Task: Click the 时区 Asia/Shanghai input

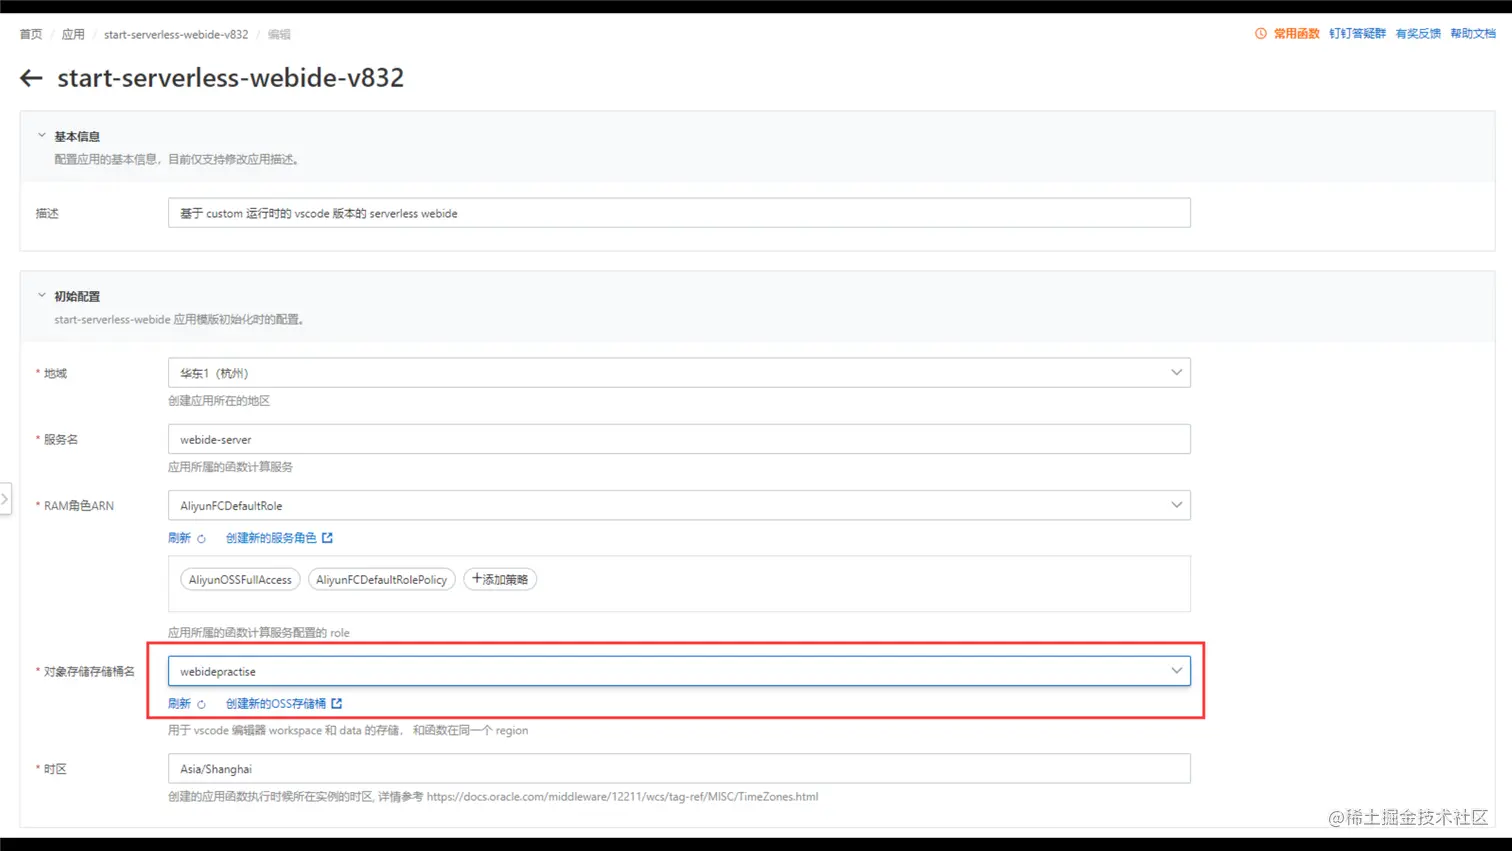Action: (x=679, y=769)
